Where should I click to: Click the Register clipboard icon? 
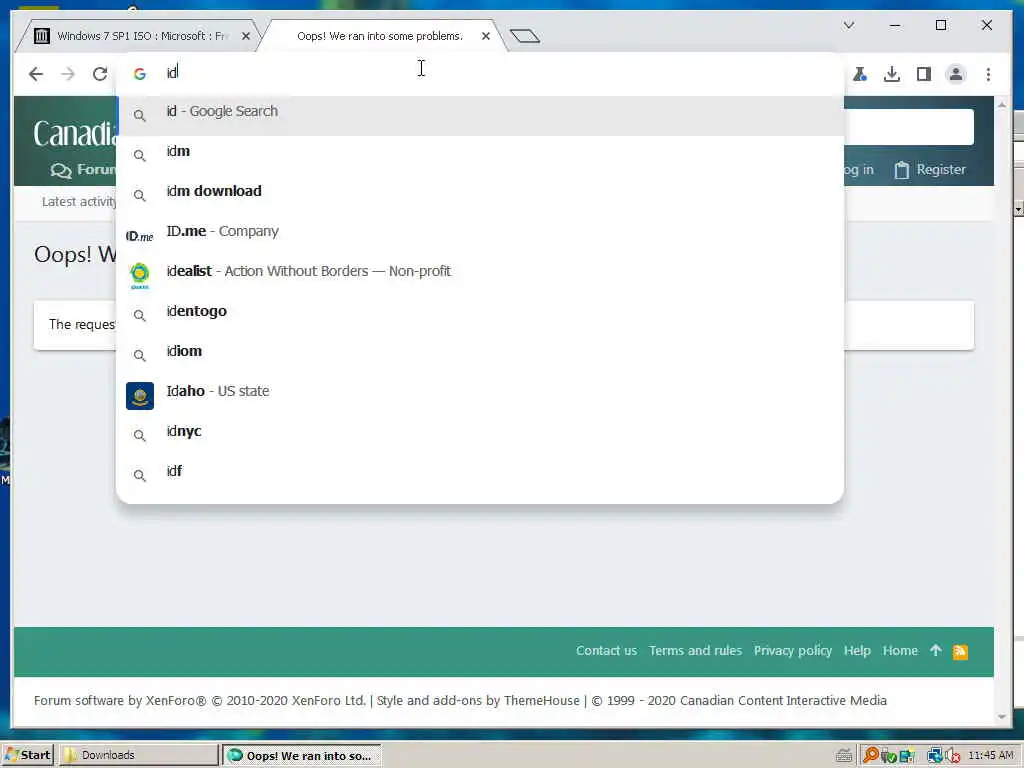(x=902, y=170)
